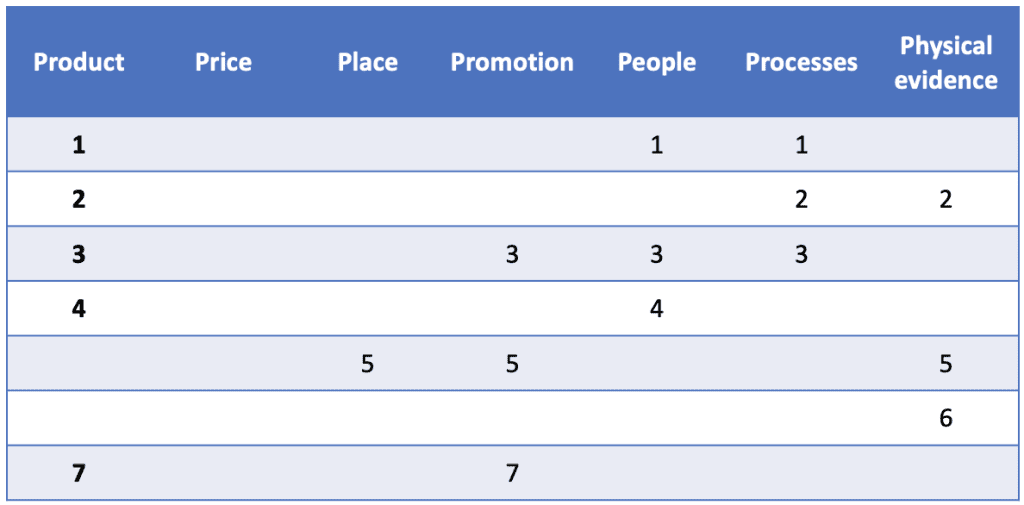Select the 2 under Physical evidence
Image resolution: width=1024 pixels, height=505 pixels.
click(946, 199)
